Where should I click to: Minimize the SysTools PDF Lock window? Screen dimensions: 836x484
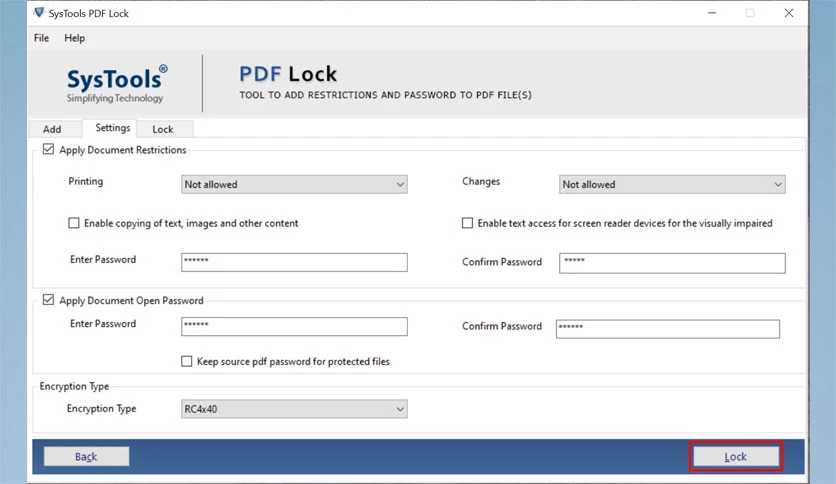(712, 13)
